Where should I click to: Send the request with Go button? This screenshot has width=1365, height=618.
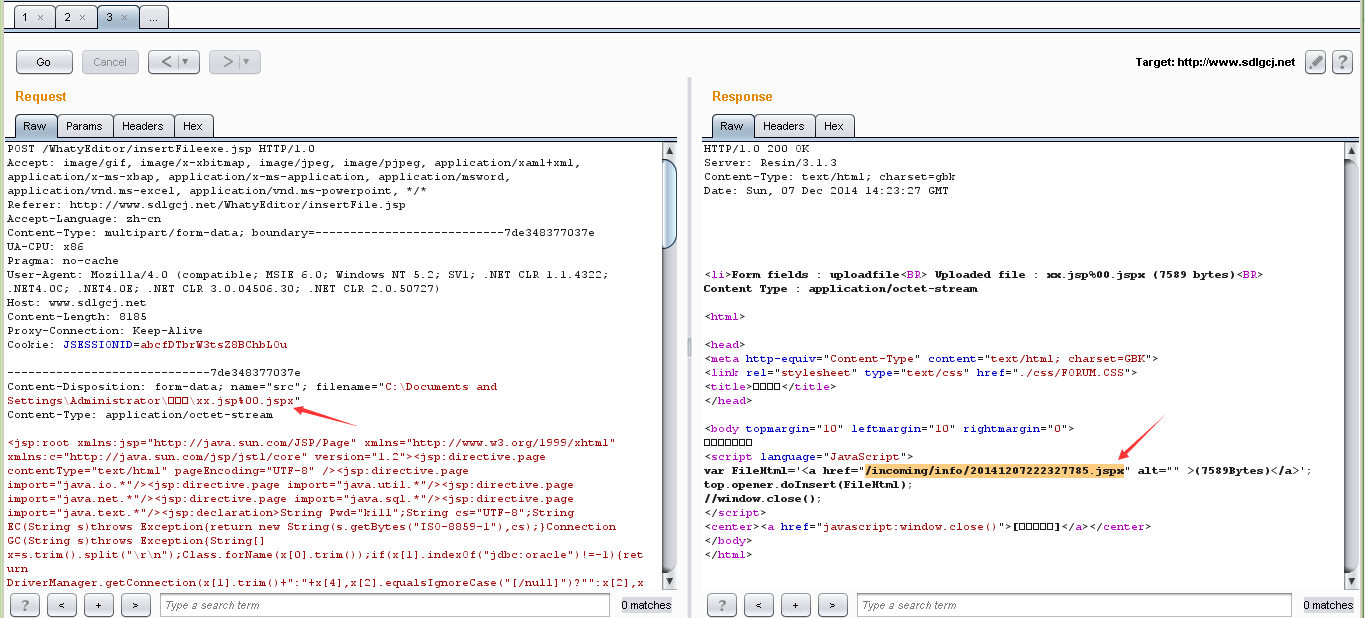click(44, 62)
